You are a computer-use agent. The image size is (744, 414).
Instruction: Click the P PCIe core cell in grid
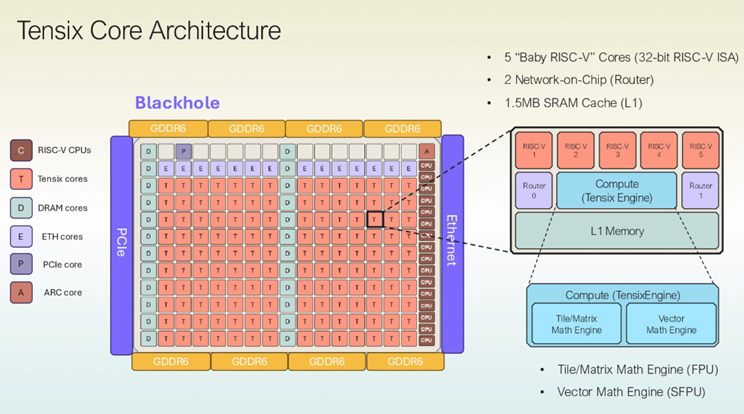pyautogui.click(x=184, y=152)
